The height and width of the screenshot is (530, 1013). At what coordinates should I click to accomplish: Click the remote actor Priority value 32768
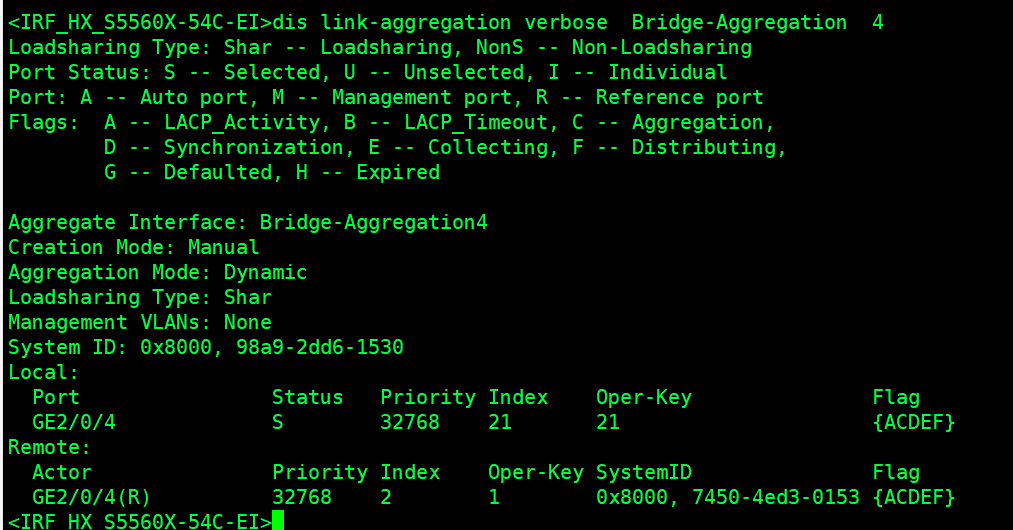pyautogui.click(x=301, y=497)
